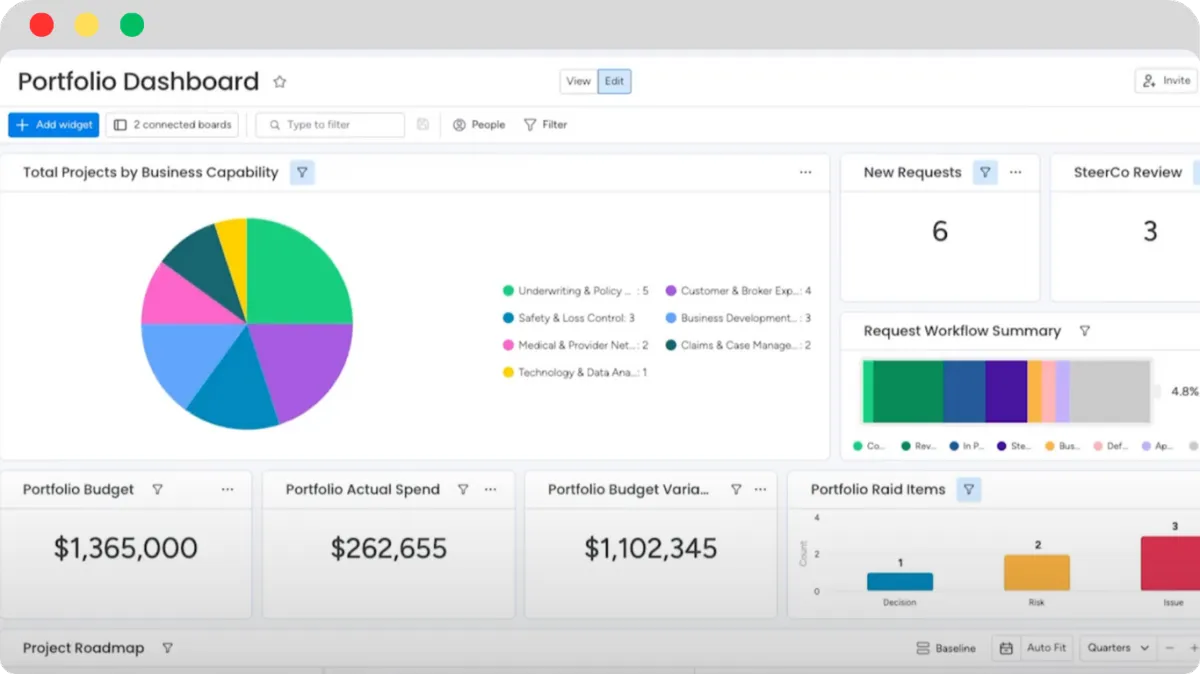Click the Business Development legend entry
This screenshot has width=1200, height=674.
[x=738, y=318]
